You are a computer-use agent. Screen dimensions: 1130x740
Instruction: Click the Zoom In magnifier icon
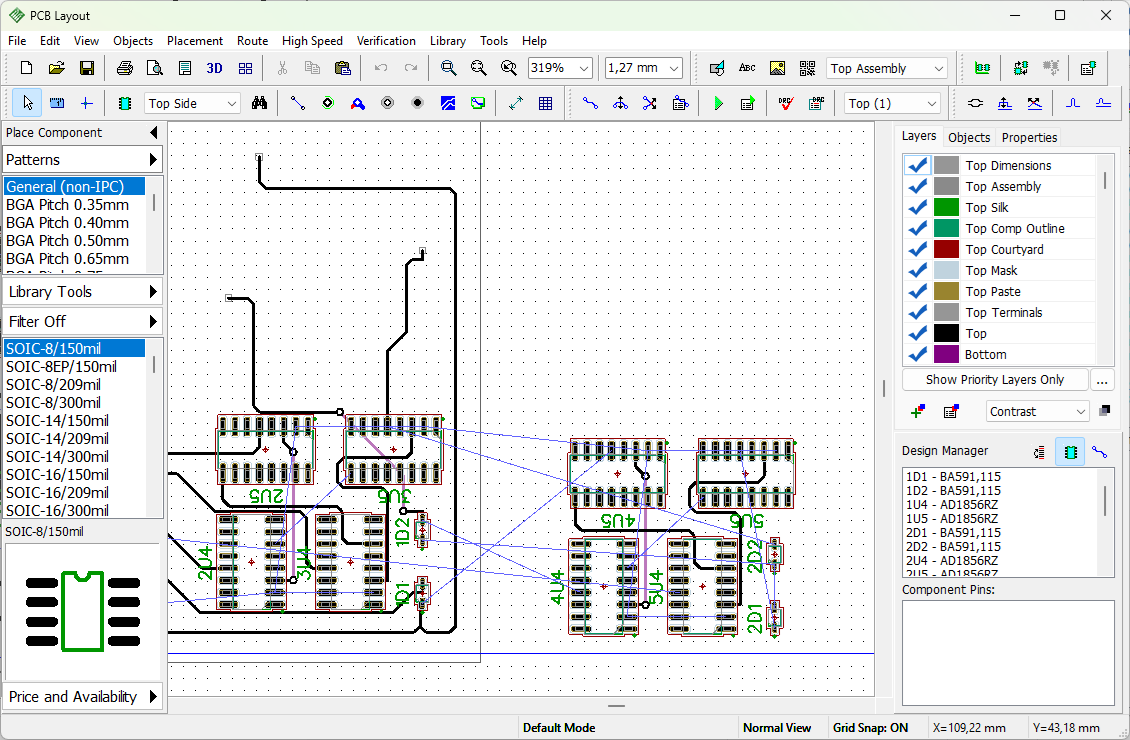448,68
